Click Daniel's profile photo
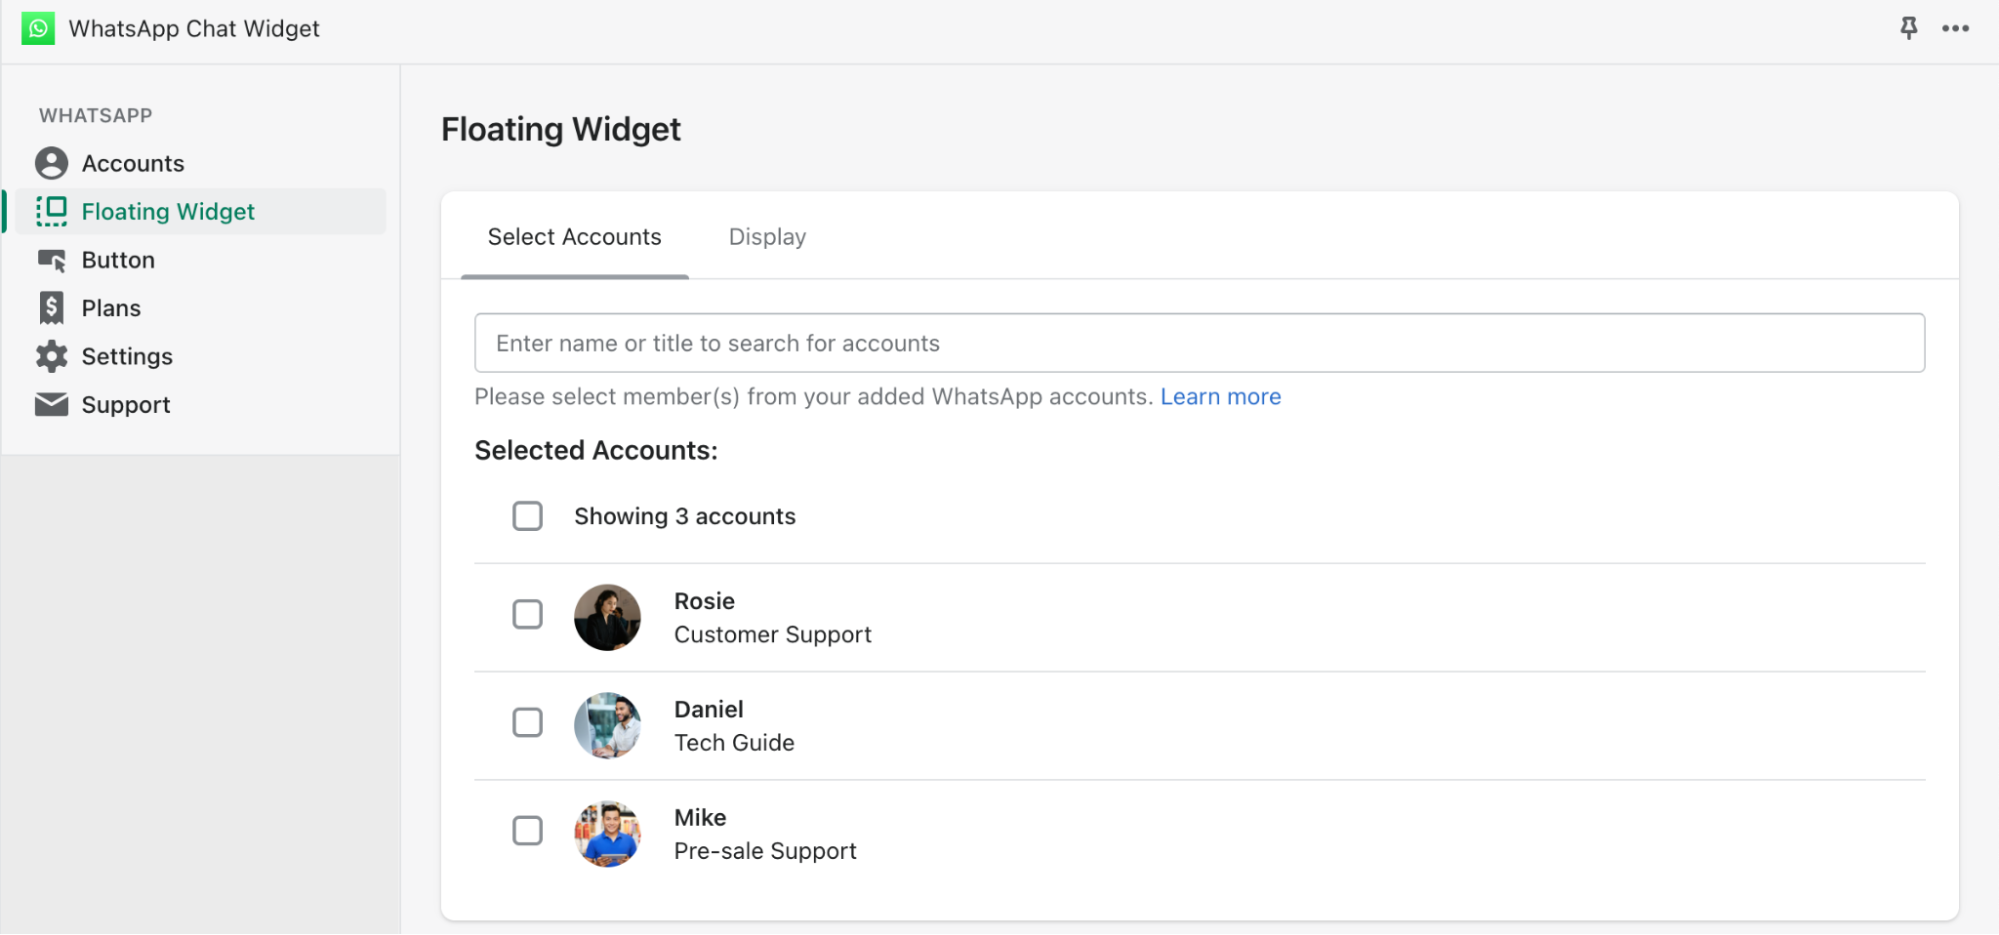 607,725
